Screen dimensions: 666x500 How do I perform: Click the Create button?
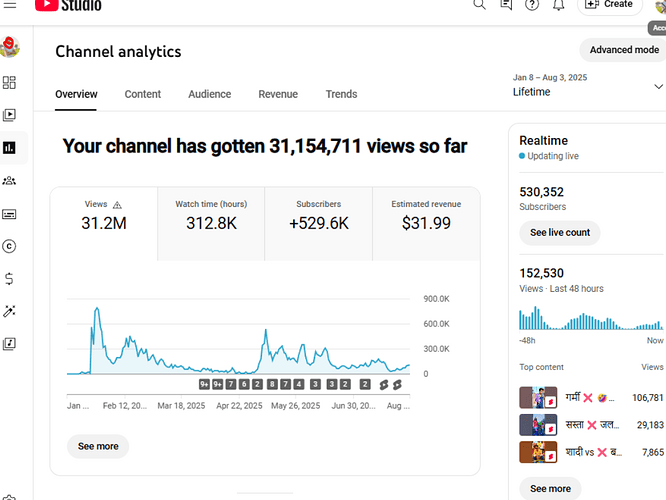tap(608, 5)
